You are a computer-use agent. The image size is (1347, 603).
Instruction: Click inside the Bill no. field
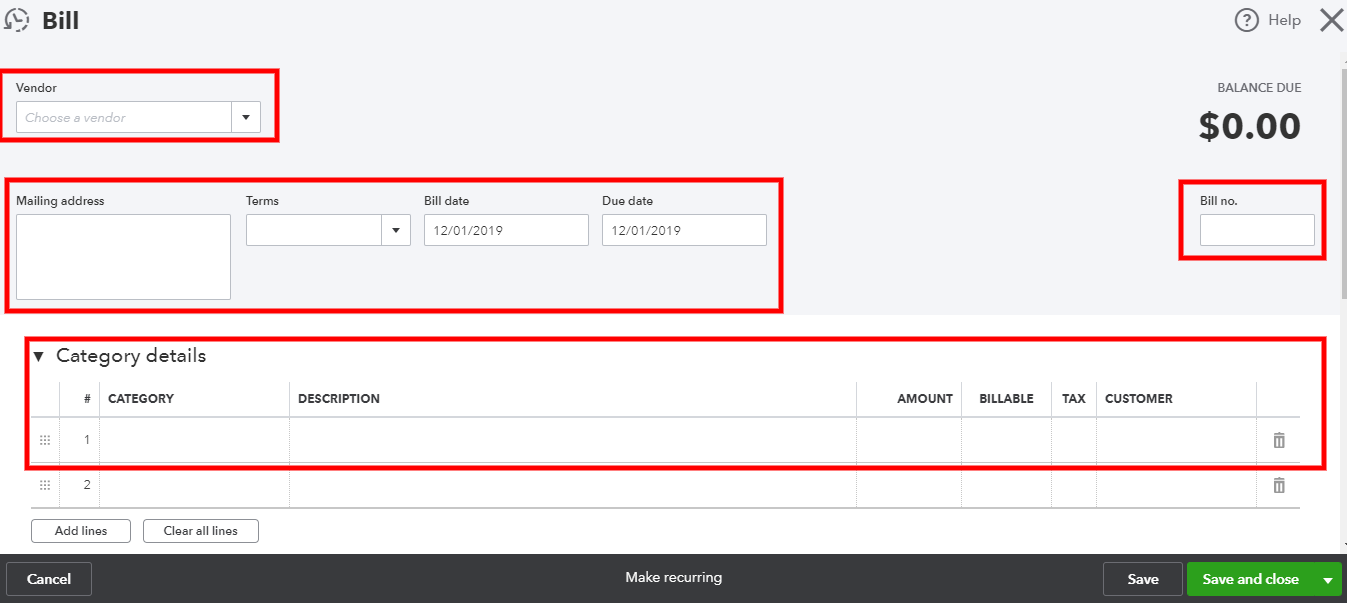1256,229
